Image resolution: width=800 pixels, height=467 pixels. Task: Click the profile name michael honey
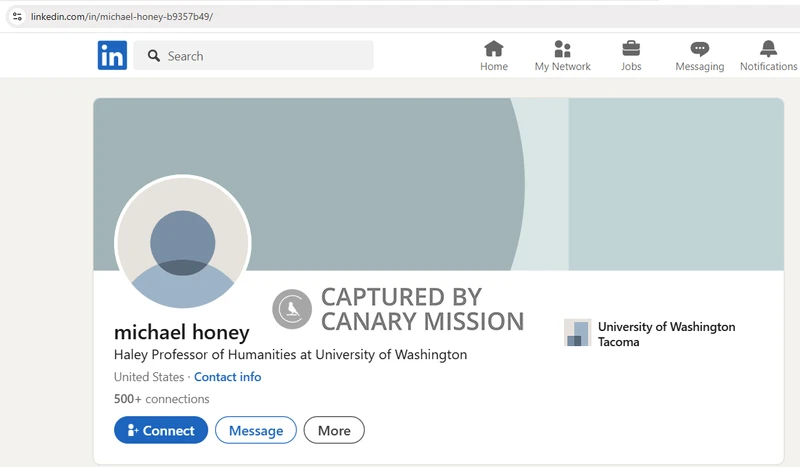click(182, 332)
